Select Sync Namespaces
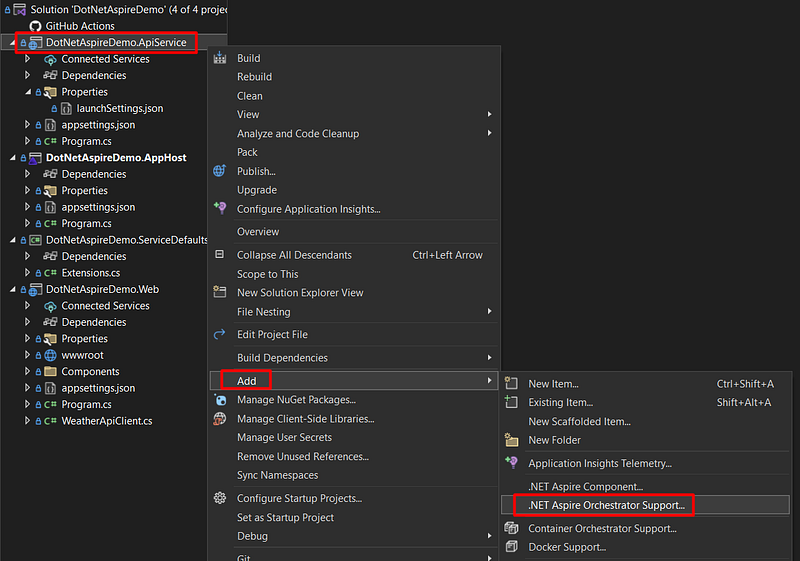Image resolution: width=800 pixels, height=561 pixels. tap(354, 475)
